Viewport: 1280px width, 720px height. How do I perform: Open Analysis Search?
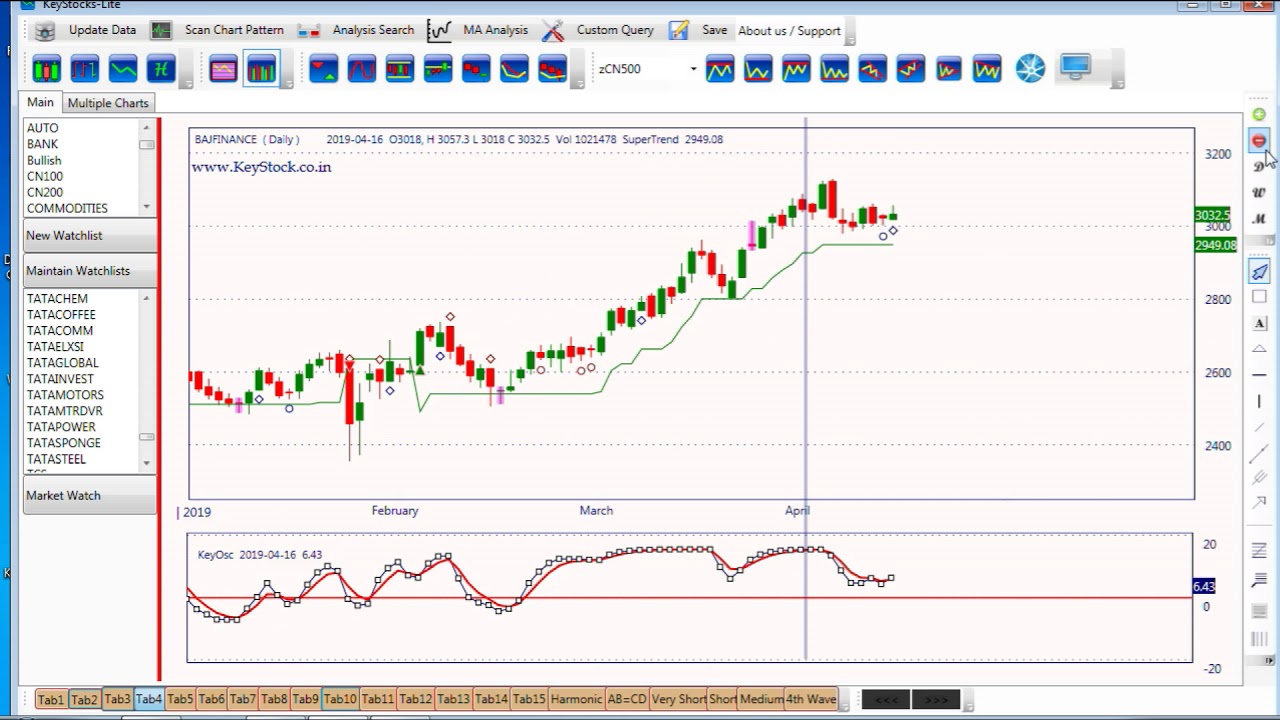356,30
